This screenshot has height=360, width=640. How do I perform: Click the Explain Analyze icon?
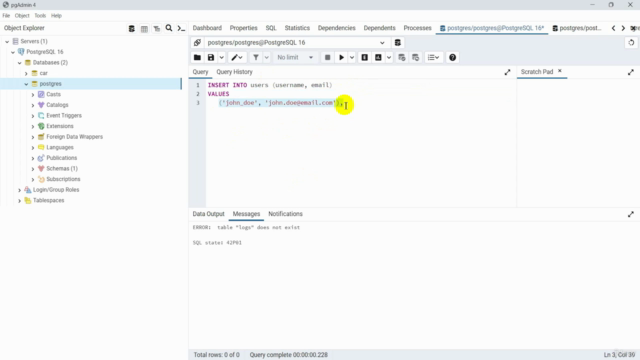click(x=378, y=58)
